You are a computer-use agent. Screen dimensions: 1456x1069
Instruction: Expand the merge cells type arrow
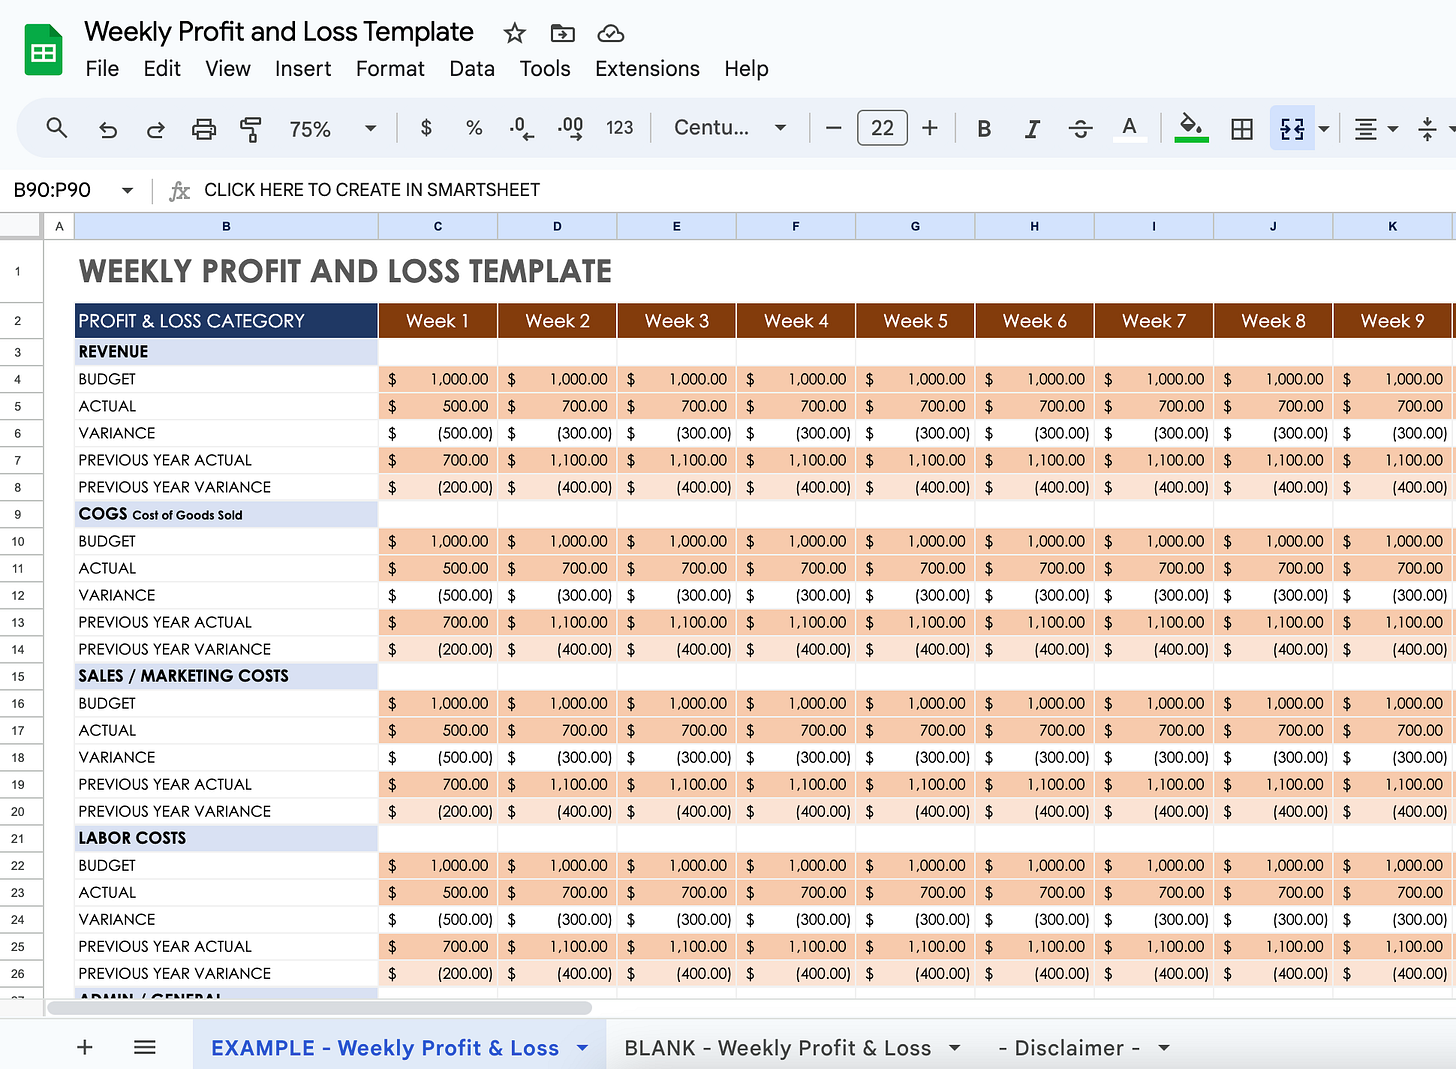1324,128
